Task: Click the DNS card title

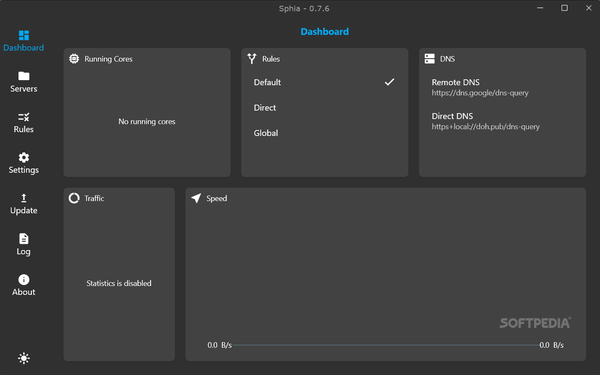Action: tap(447, 59)
